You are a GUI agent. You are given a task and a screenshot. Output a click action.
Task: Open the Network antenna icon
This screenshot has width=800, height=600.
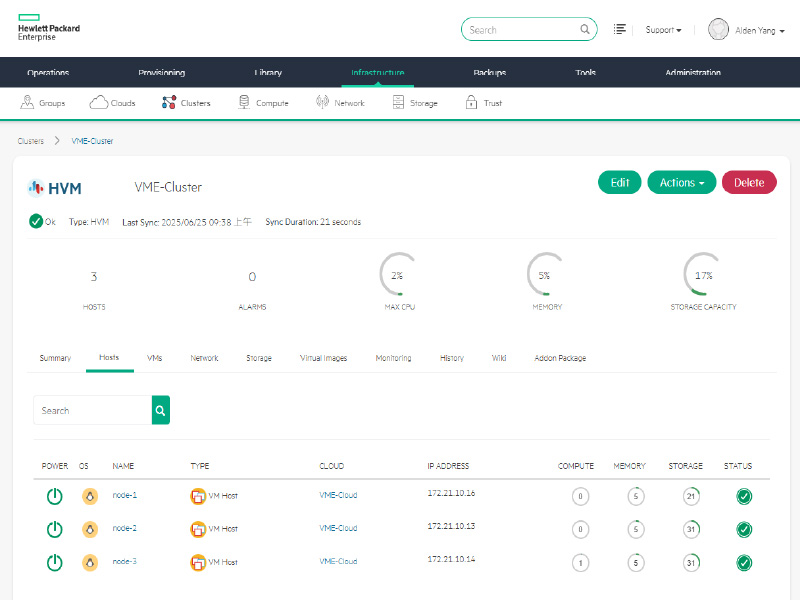[322, 103]
